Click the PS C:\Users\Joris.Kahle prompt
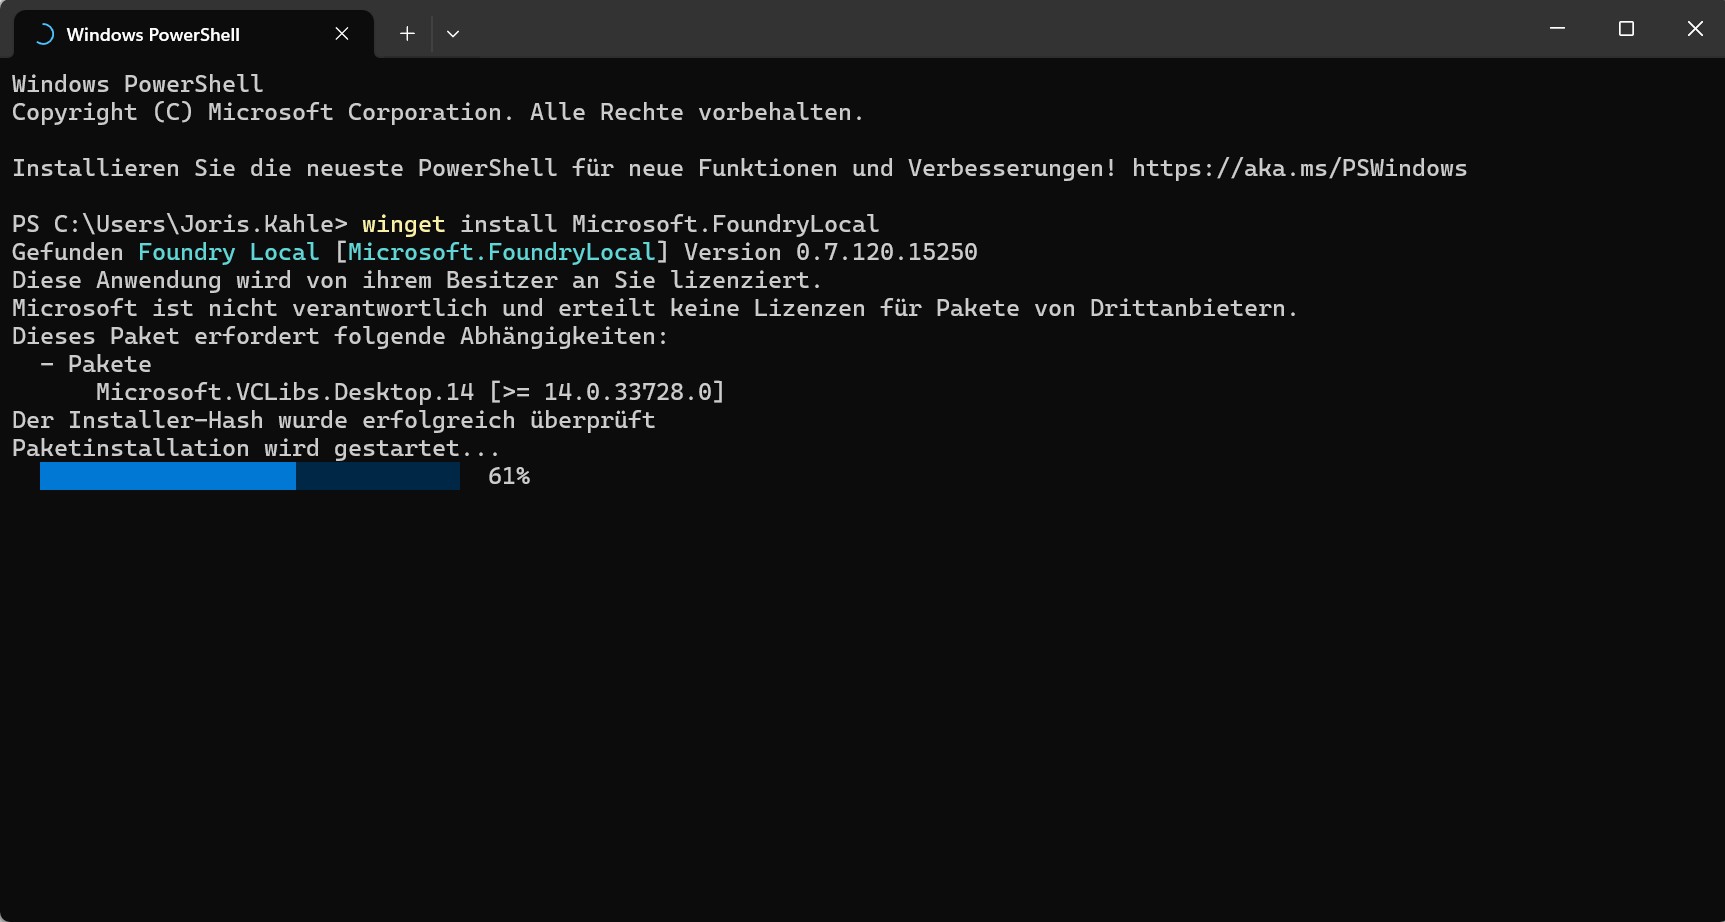 (179, 225)
